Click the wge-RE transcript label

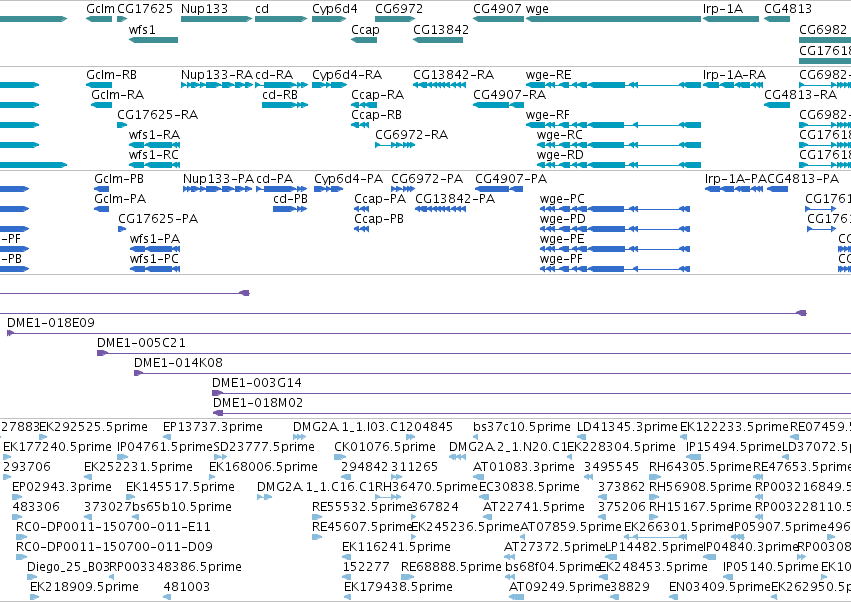(x=548, y=74)
